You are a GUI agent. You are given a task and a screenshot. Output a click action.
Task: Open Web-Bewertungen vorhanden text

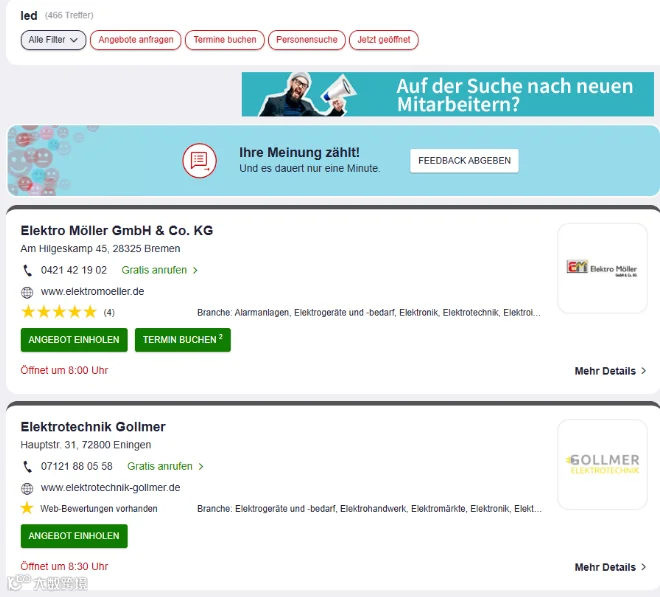coord(98,509)
